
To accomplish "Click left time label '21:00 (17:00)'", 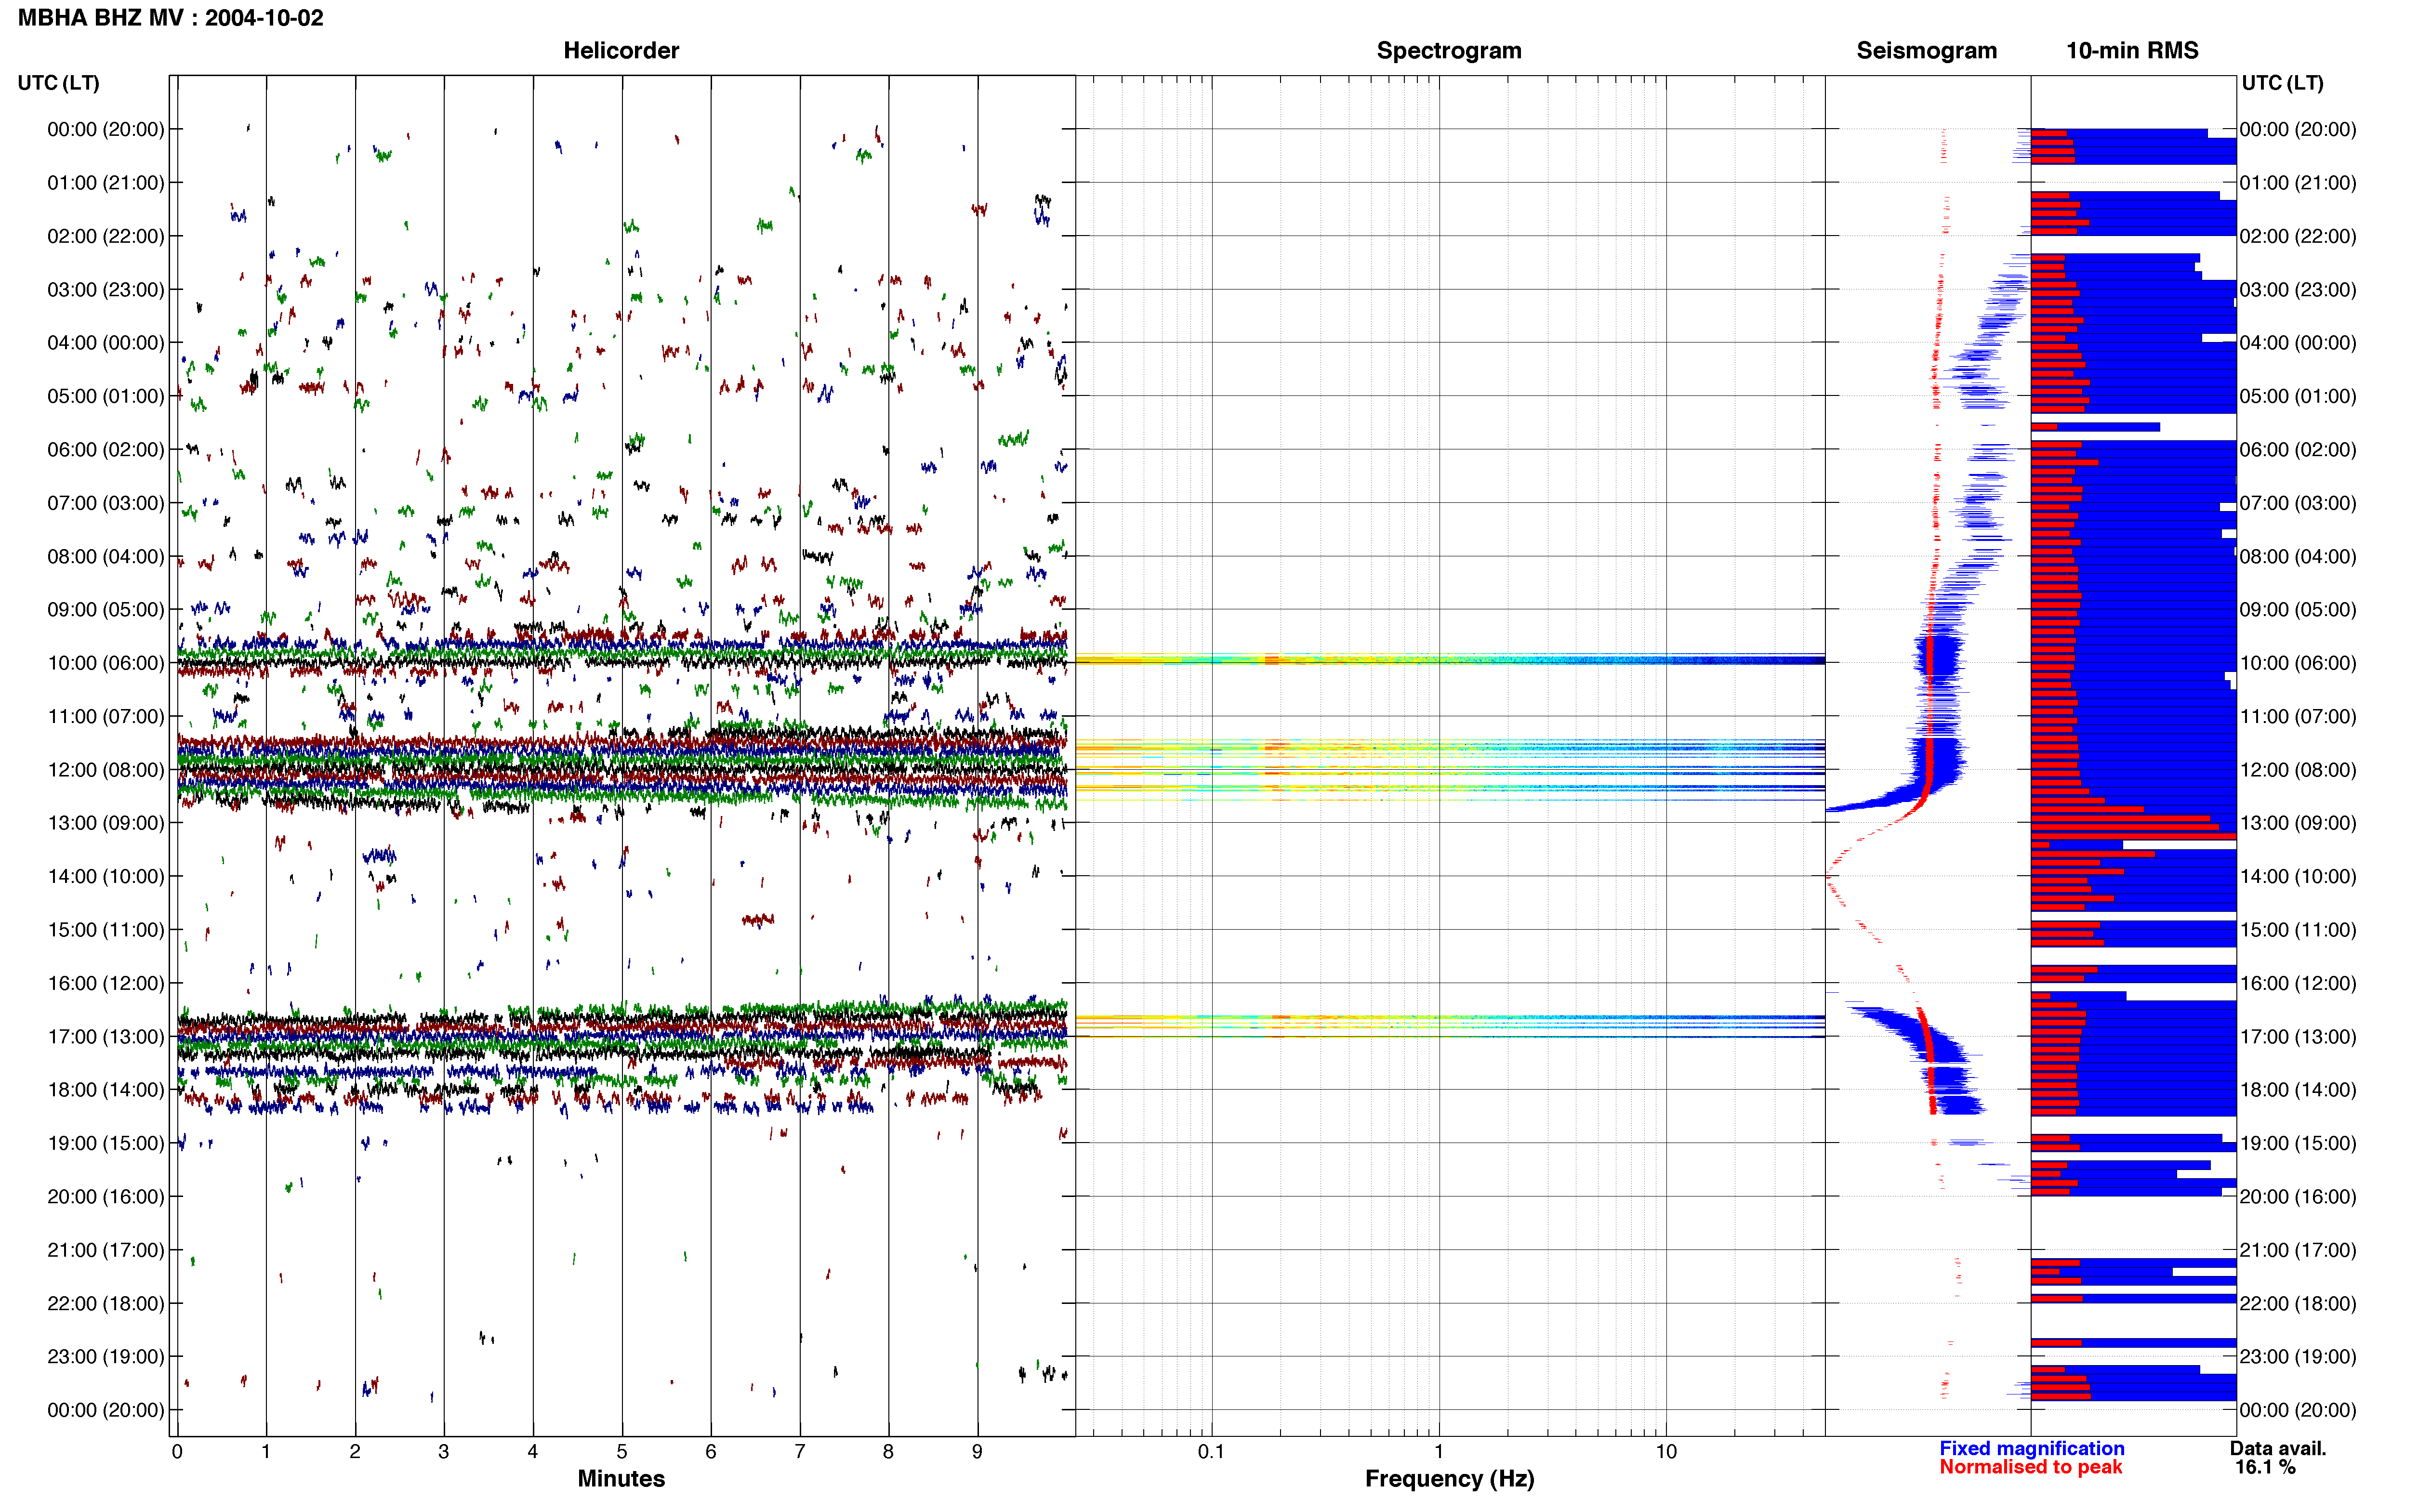I will tap(106, 1250).
